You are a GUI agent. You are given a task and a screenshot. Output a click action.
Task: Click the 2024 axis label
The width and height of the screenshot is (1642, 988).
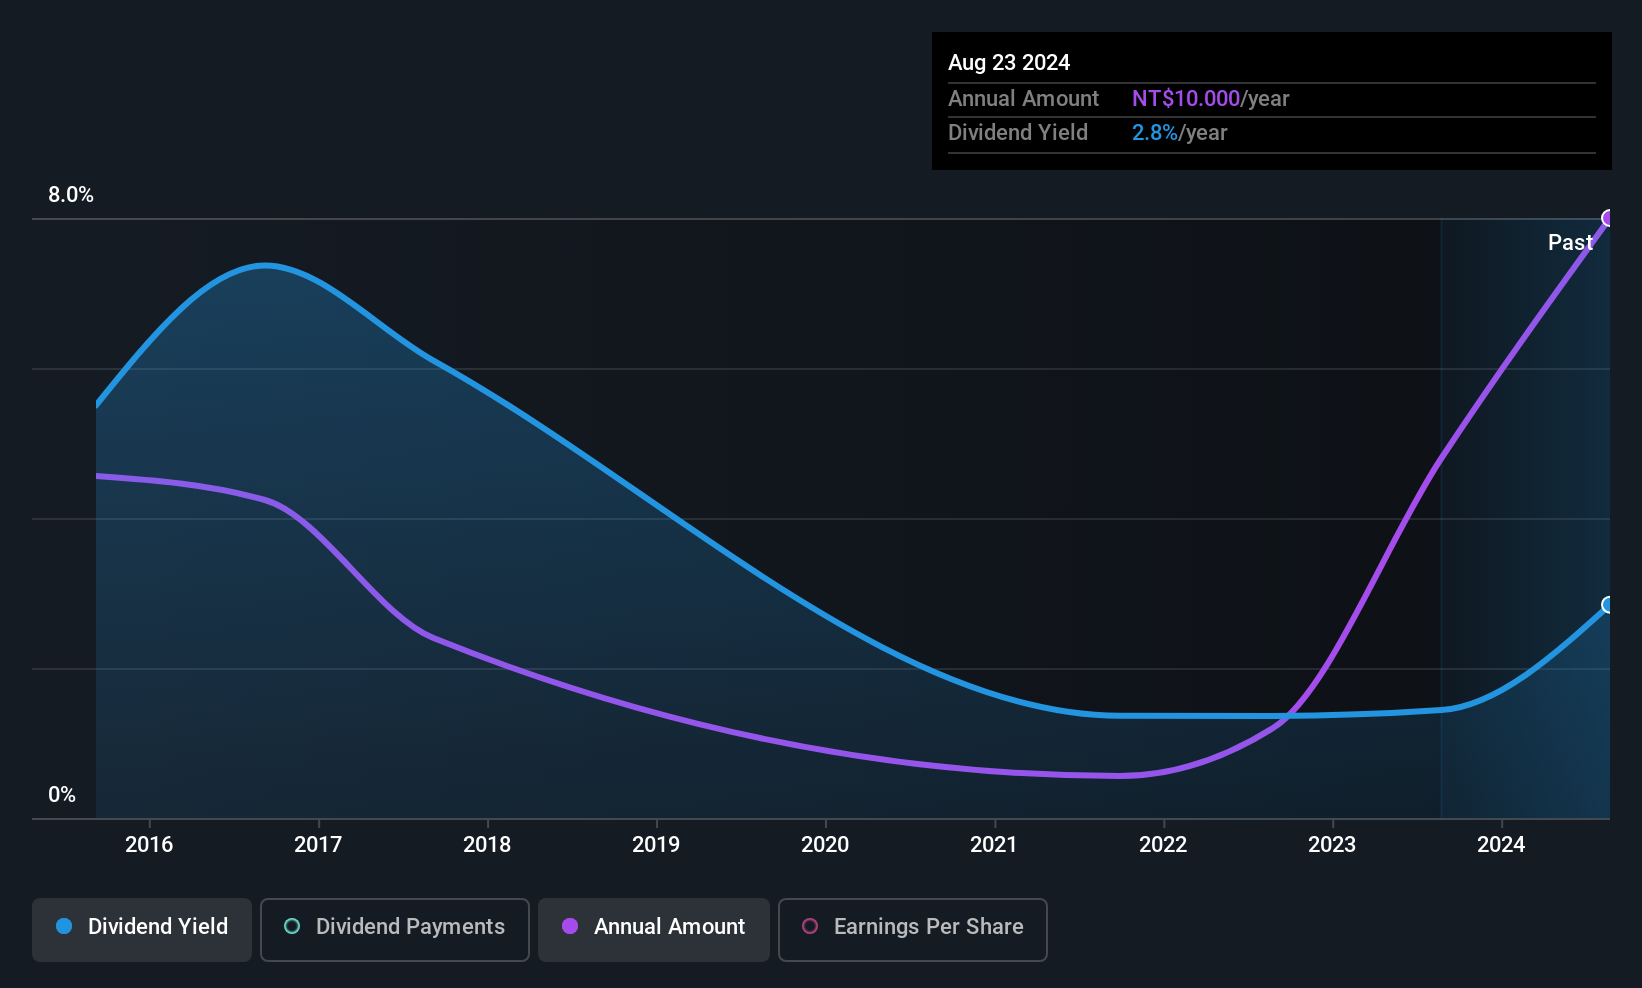1501,845
